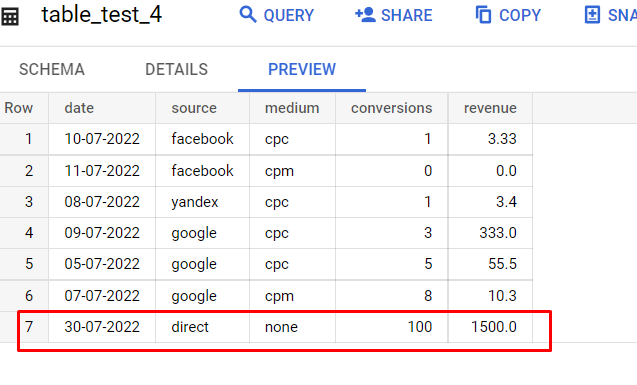Click the date column header
Image resolution: width=637 pixels, height=385 pixels.
coord(79,108)
